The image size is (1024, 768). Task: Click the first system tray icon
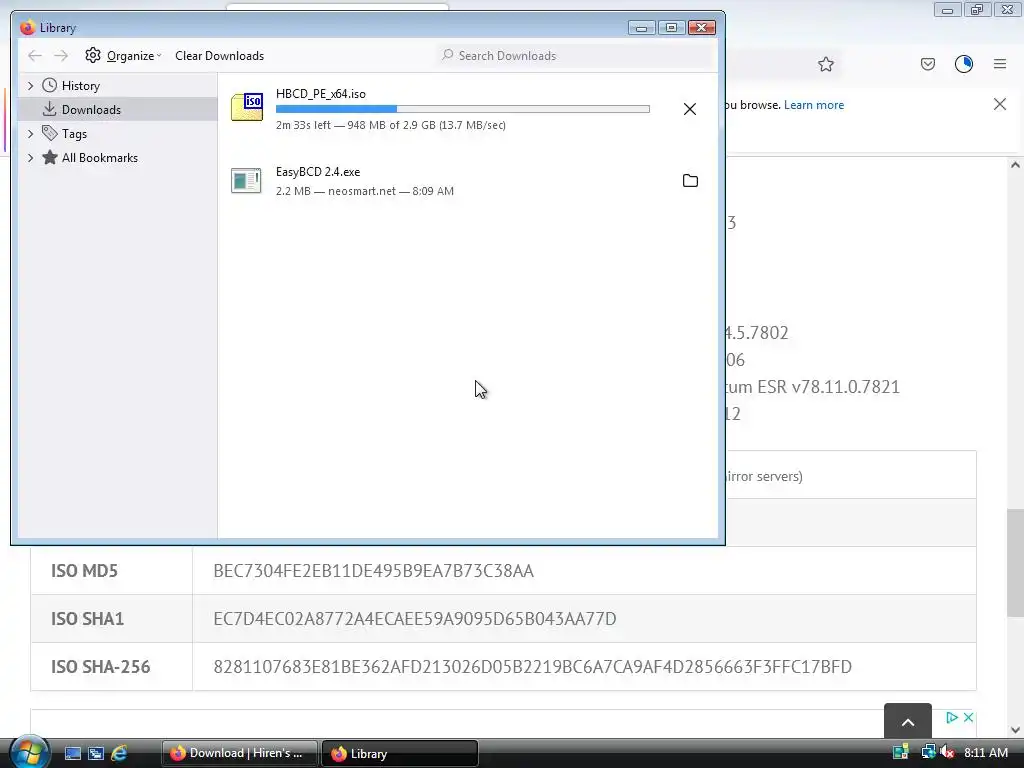[901, 752]
